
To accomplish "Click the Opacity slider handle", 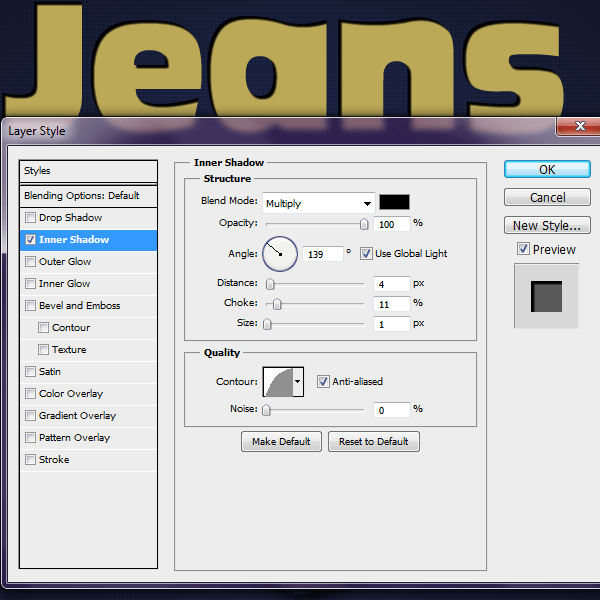I will click(364, 225).
